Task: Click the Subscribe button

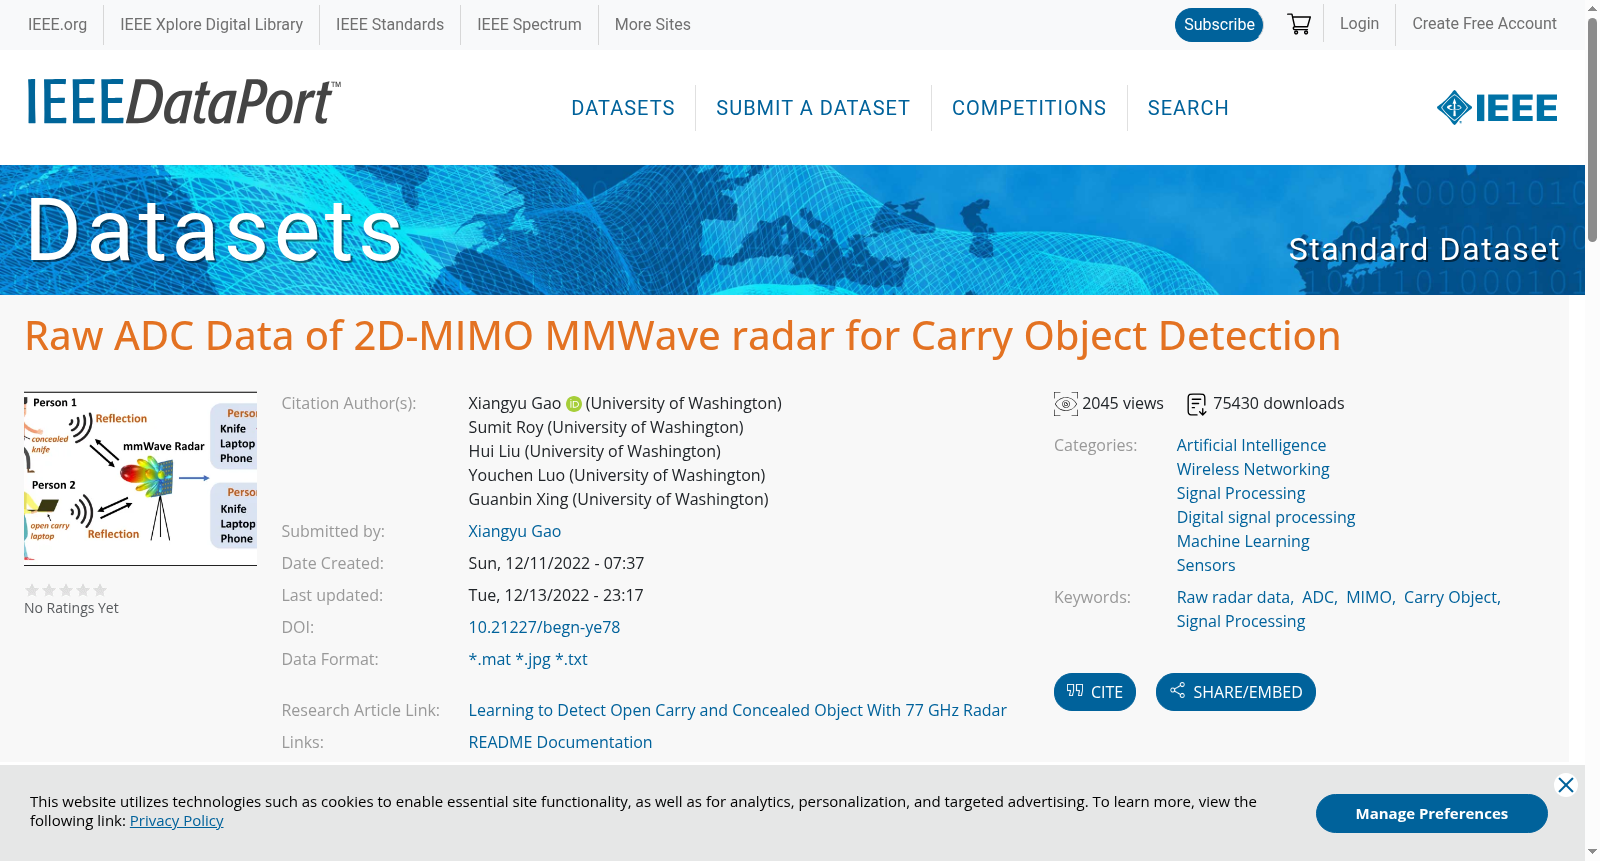Action: [1219, 25]
